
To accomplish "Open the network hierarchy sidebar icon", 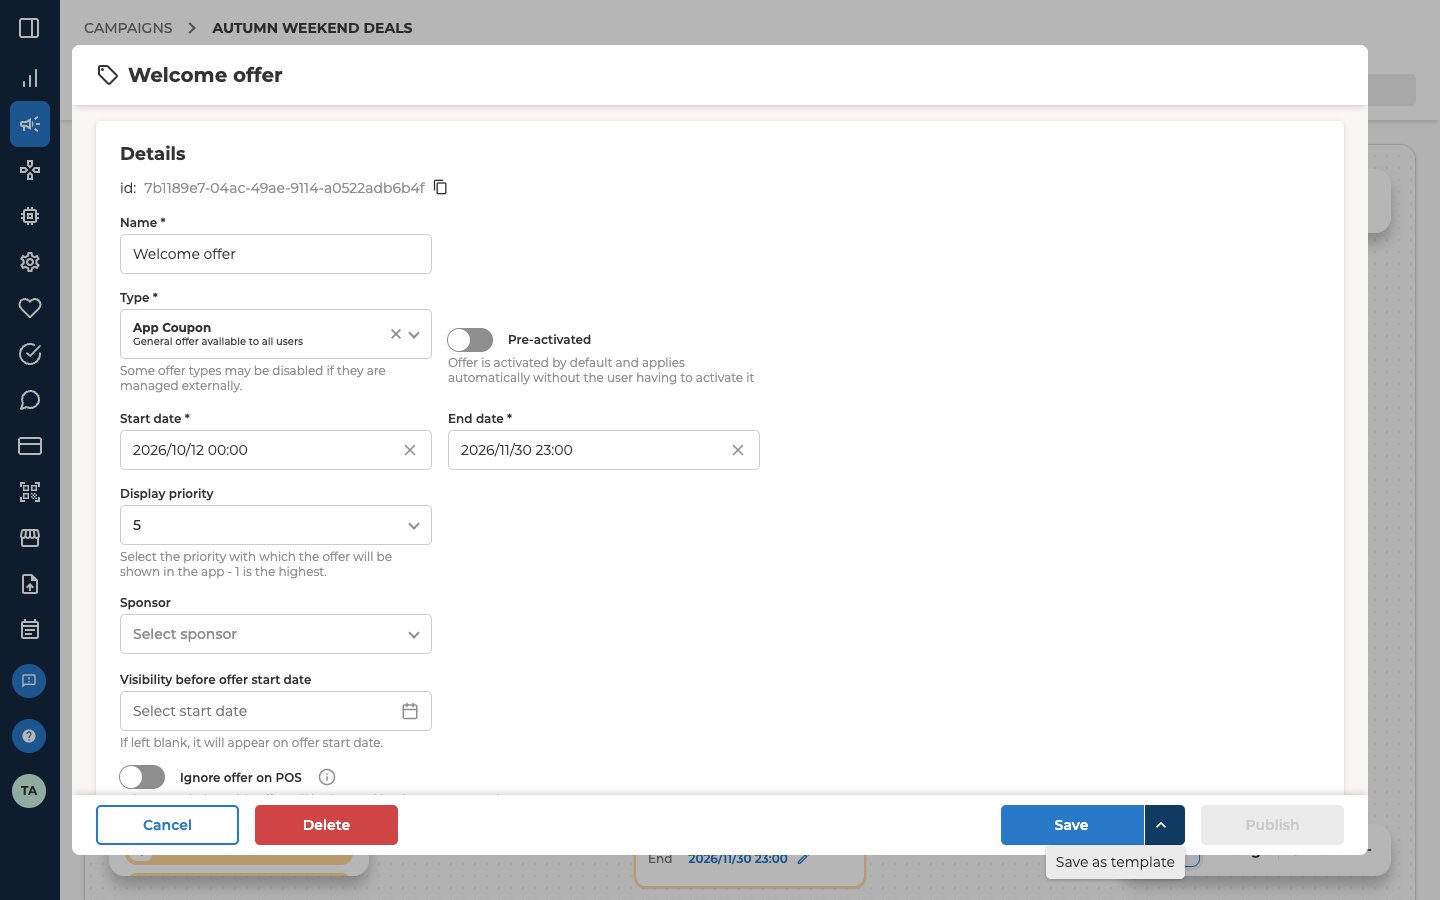I will [30, 170].
